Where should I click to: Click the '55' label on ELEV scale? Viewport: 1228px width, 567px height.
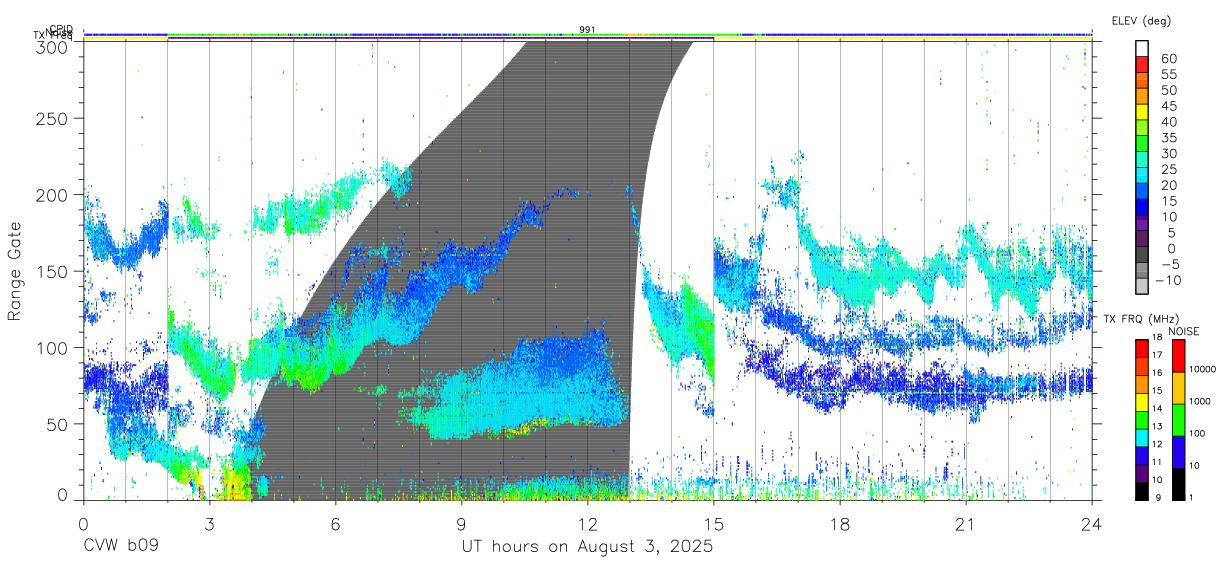pyautogui.click(x=1169, y=74)
